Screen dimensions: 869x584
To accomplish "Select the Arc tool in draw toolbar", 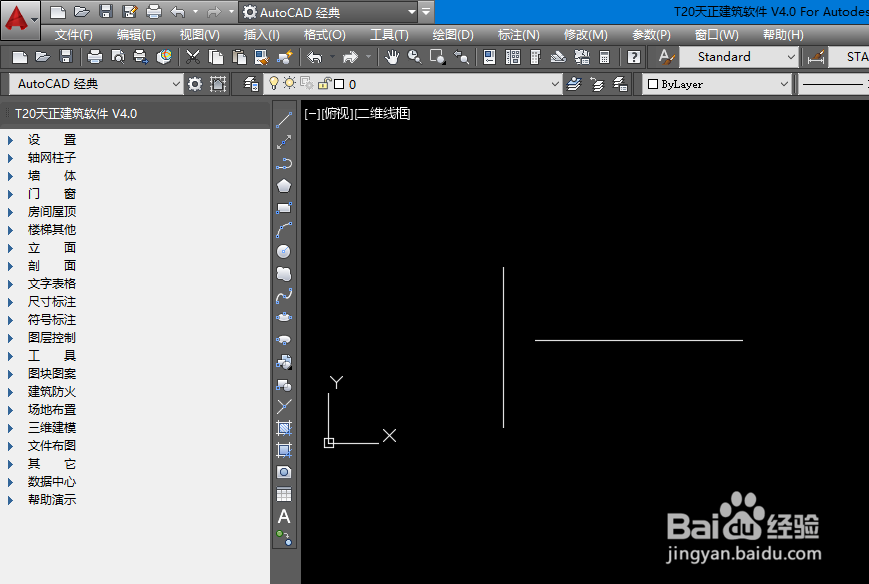I will point(284,230).
